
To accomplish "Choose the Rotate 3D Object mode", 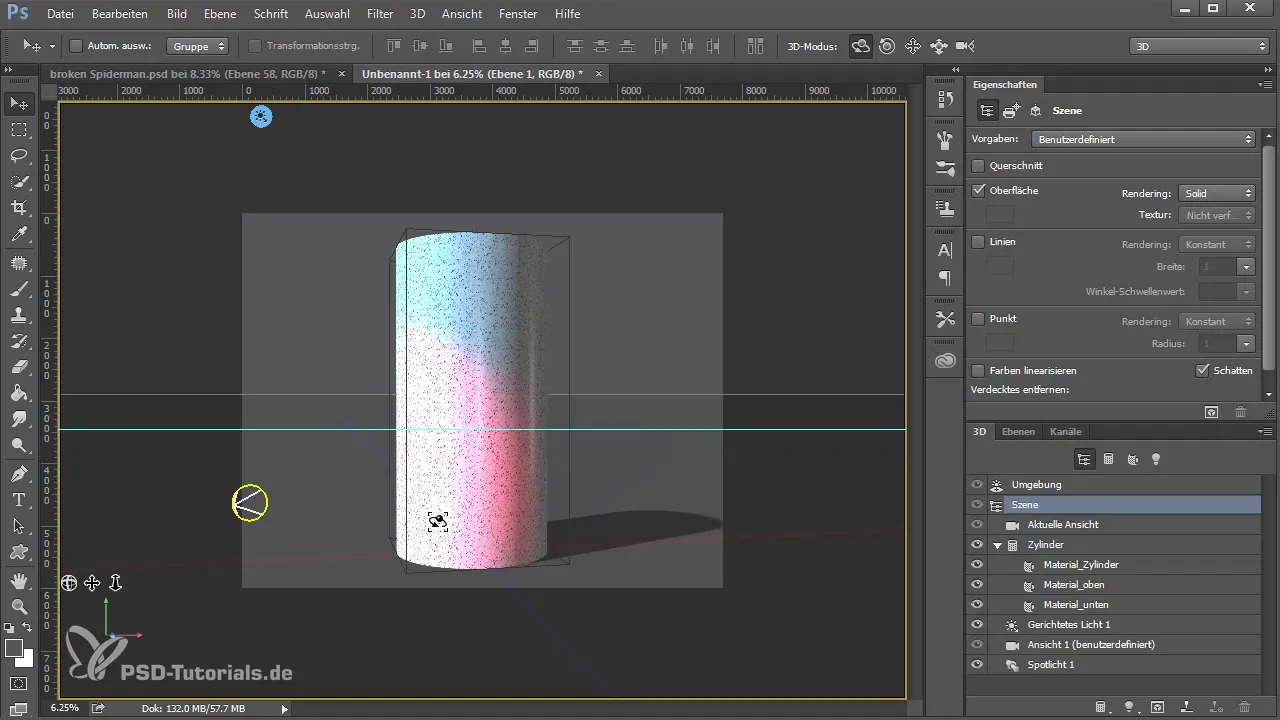I will (x=860, y=46).
